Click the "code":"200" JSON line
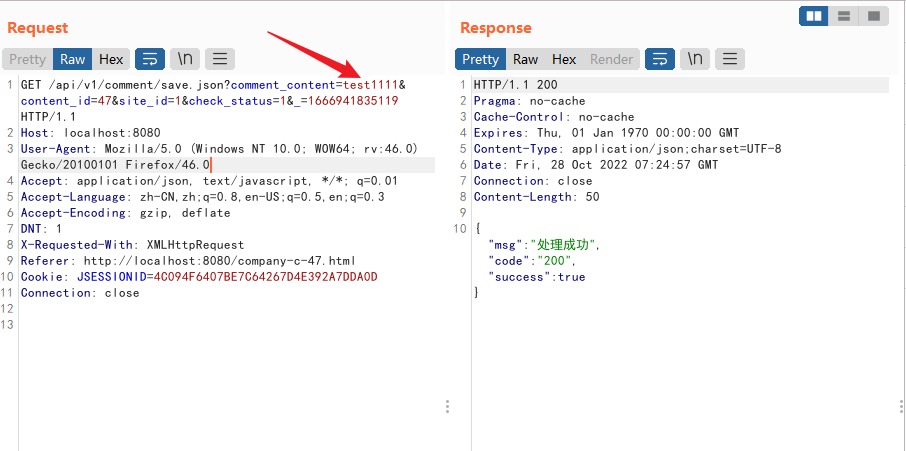This screenshot has width=906, height=451. click(532, 261)
